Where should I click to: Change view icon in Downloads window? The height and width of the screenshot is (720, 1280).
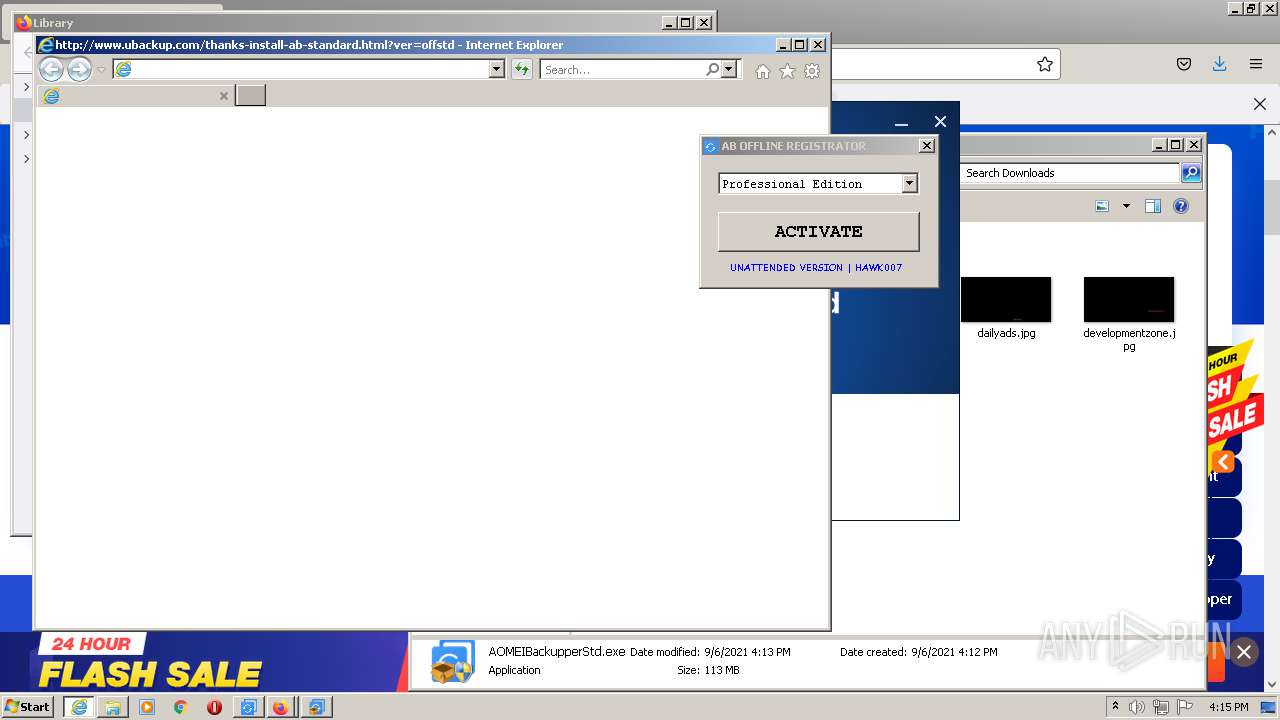pos(1102,206)
